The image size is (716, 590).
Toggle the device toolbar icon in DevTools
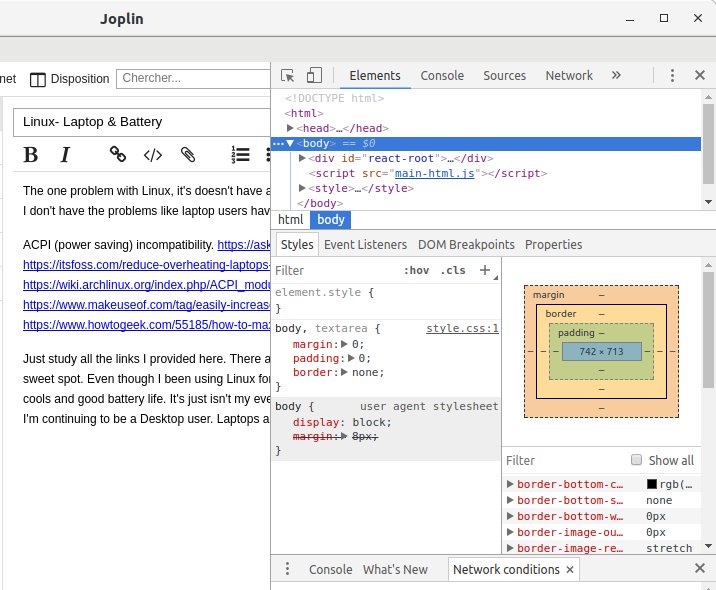click(x=314, y=75)
